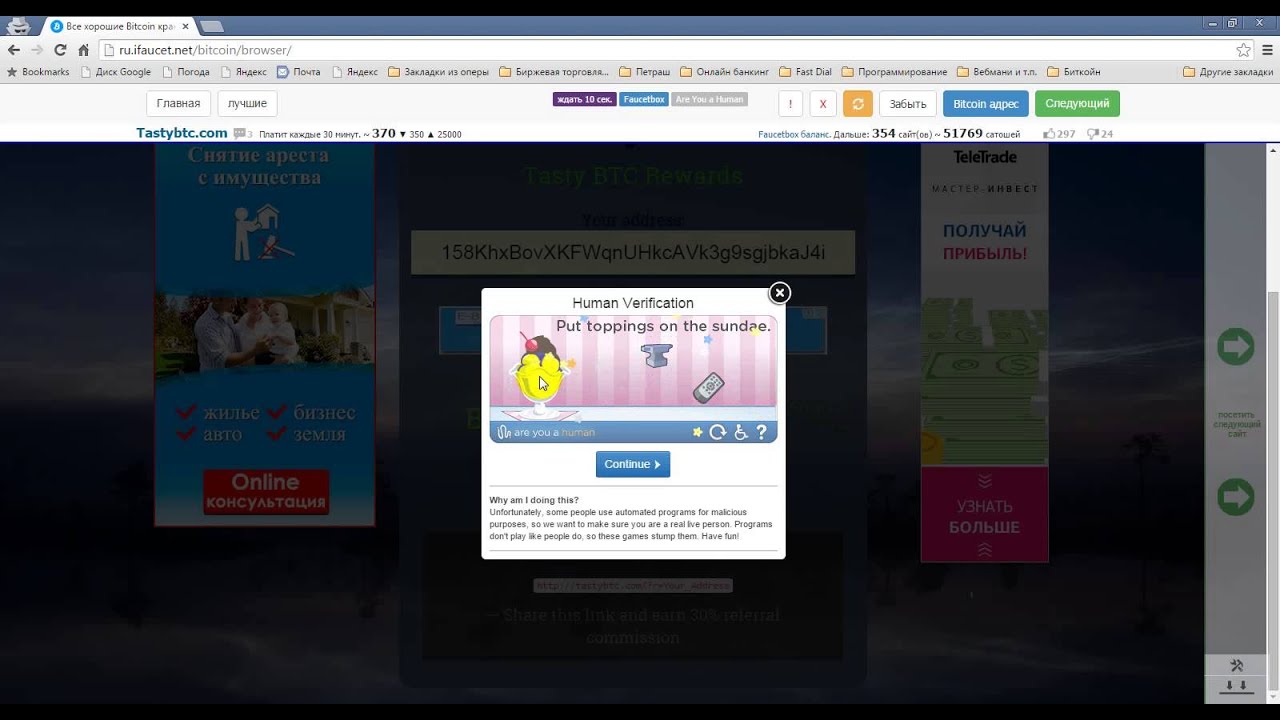The image size is (1280, 720).
Task: Open the accessibility wheelchair option
Action: (x=741, y=433)
